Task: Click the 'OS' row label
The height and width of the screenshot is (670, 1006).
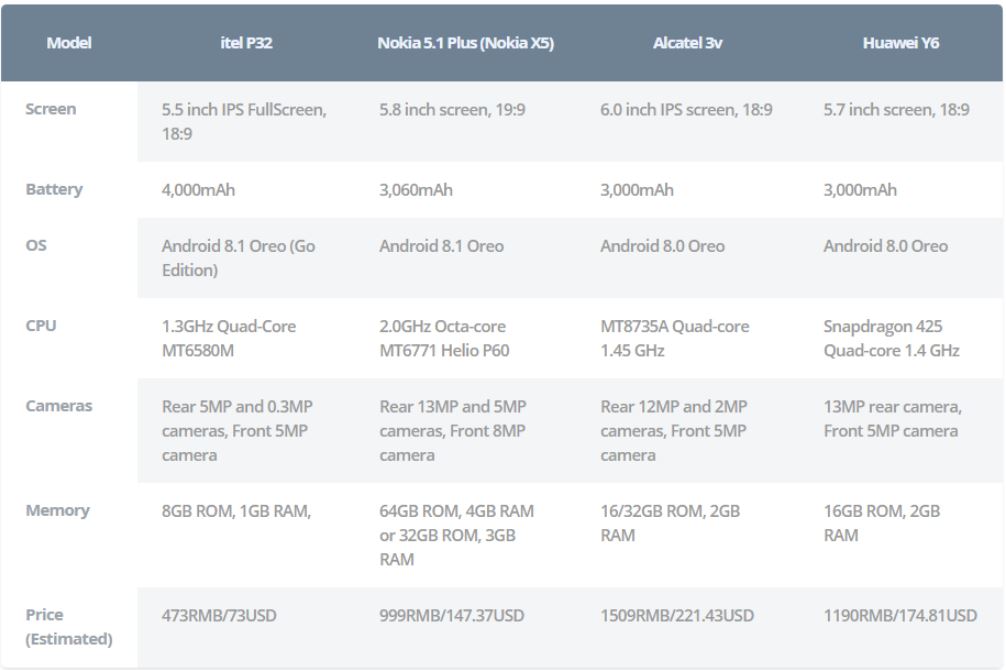Action: pyautogui.click(x=36, y=245)
